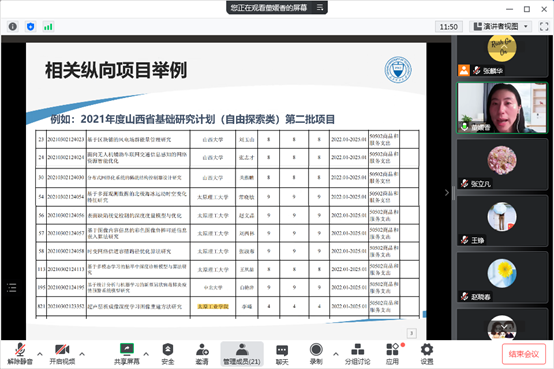Click the meeting info icon

(13, 27)
